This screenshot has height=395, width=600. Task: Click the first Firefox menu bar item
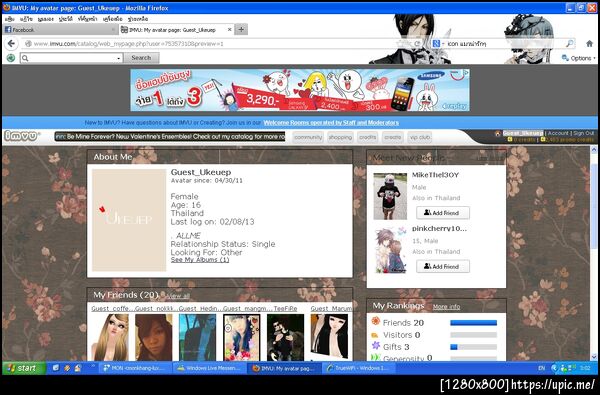click(x=10, y=19)
